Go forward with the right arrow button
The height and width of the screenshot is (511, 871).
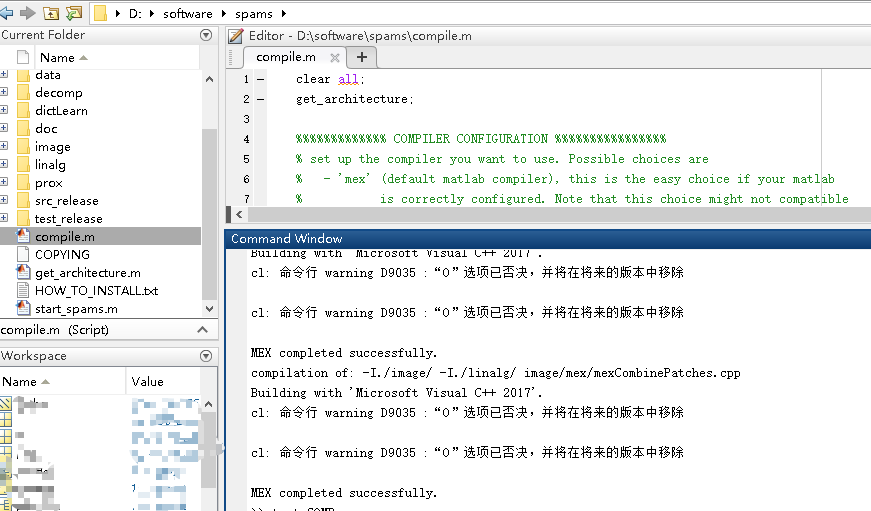pyautogui.click(x=28, y=13)
